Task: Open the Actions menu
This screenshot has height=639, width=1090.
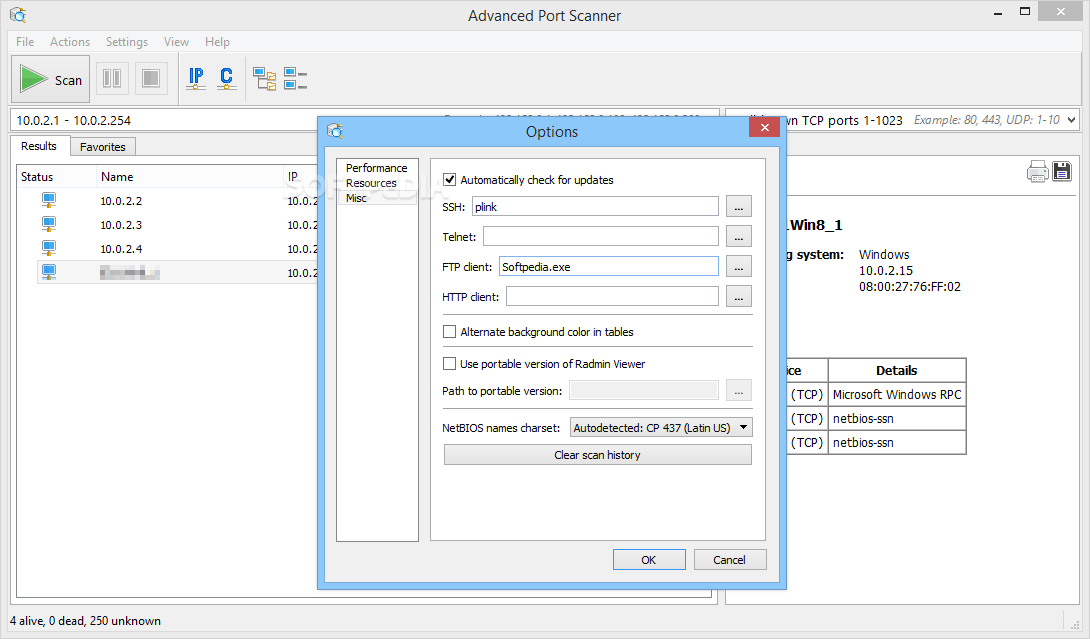Action: point(70,42)
